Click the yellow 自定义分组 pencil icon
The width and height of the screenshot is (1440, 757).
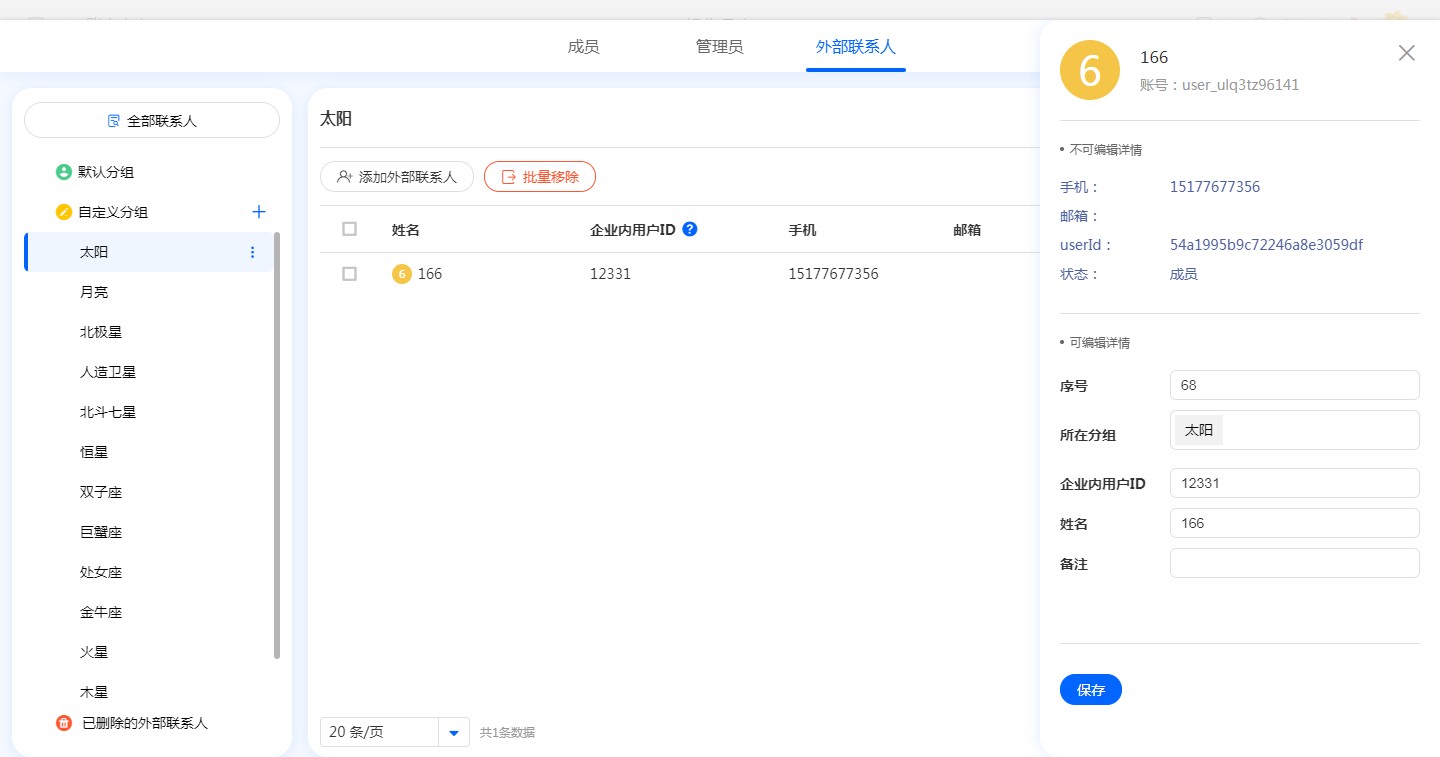[64, 212]
